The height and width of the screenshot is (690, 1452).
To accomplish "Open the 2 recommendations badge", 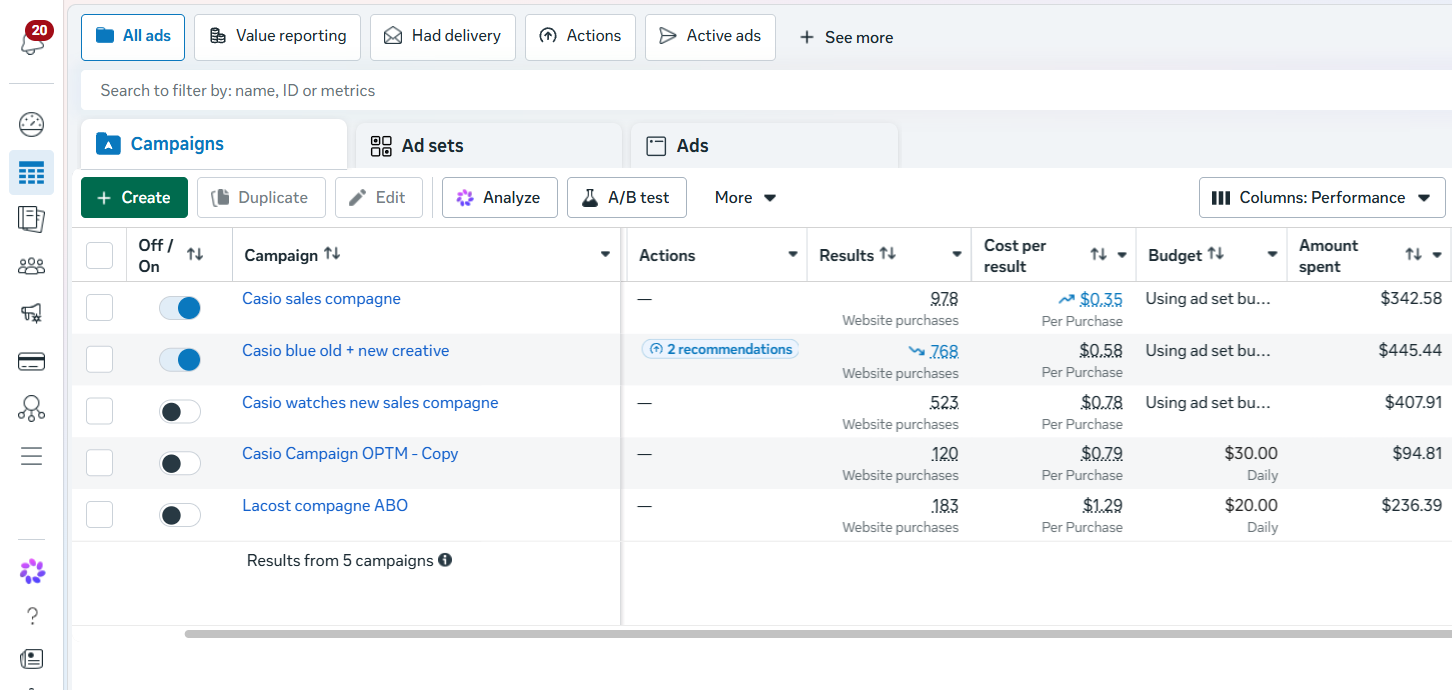I will 720,349.
